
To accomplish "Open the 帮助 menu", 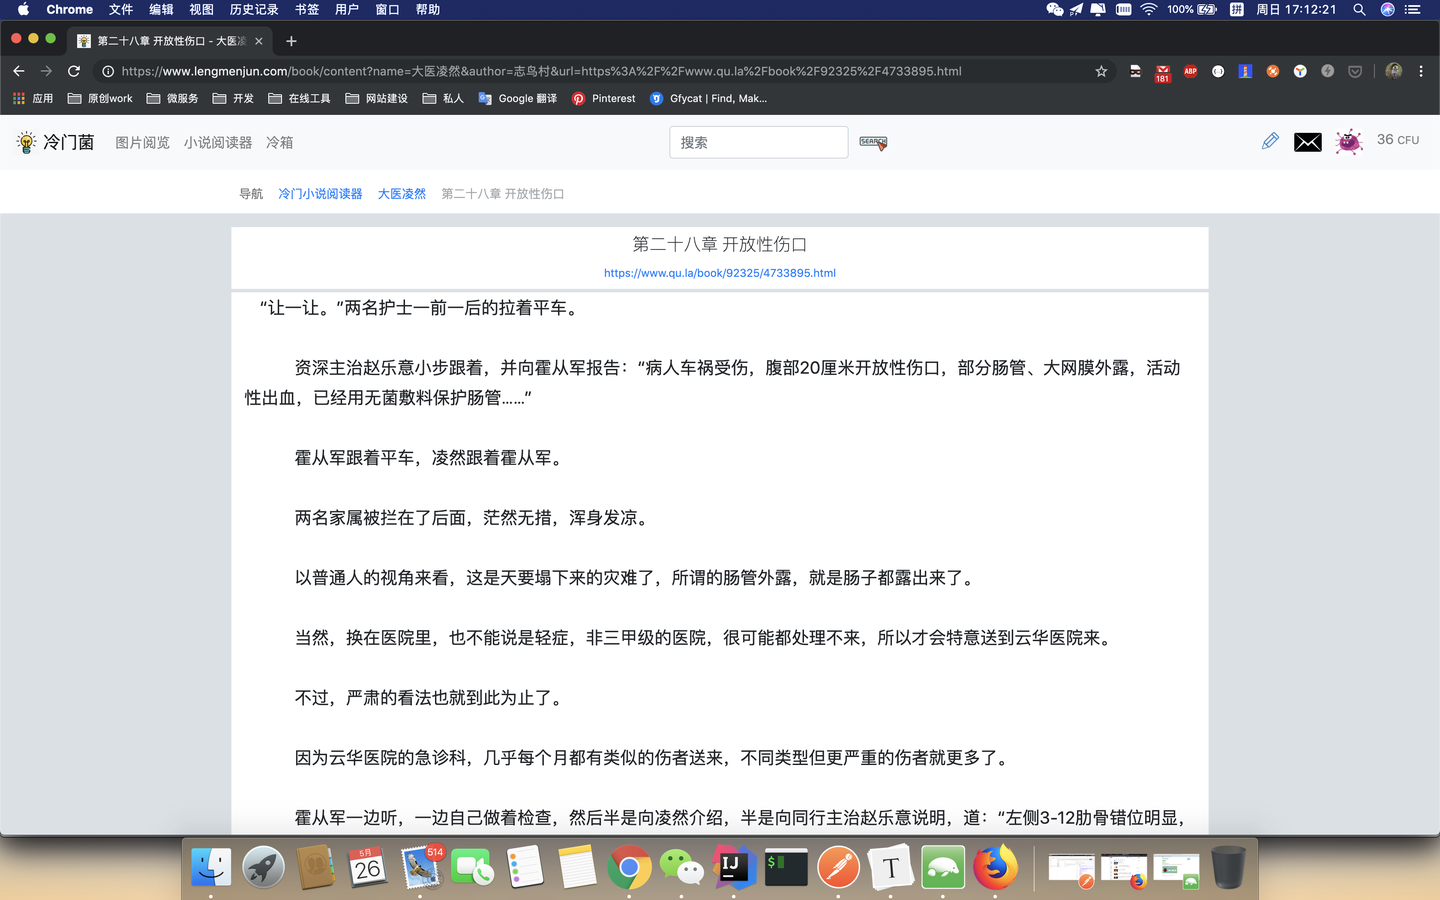I will point(428,9).
